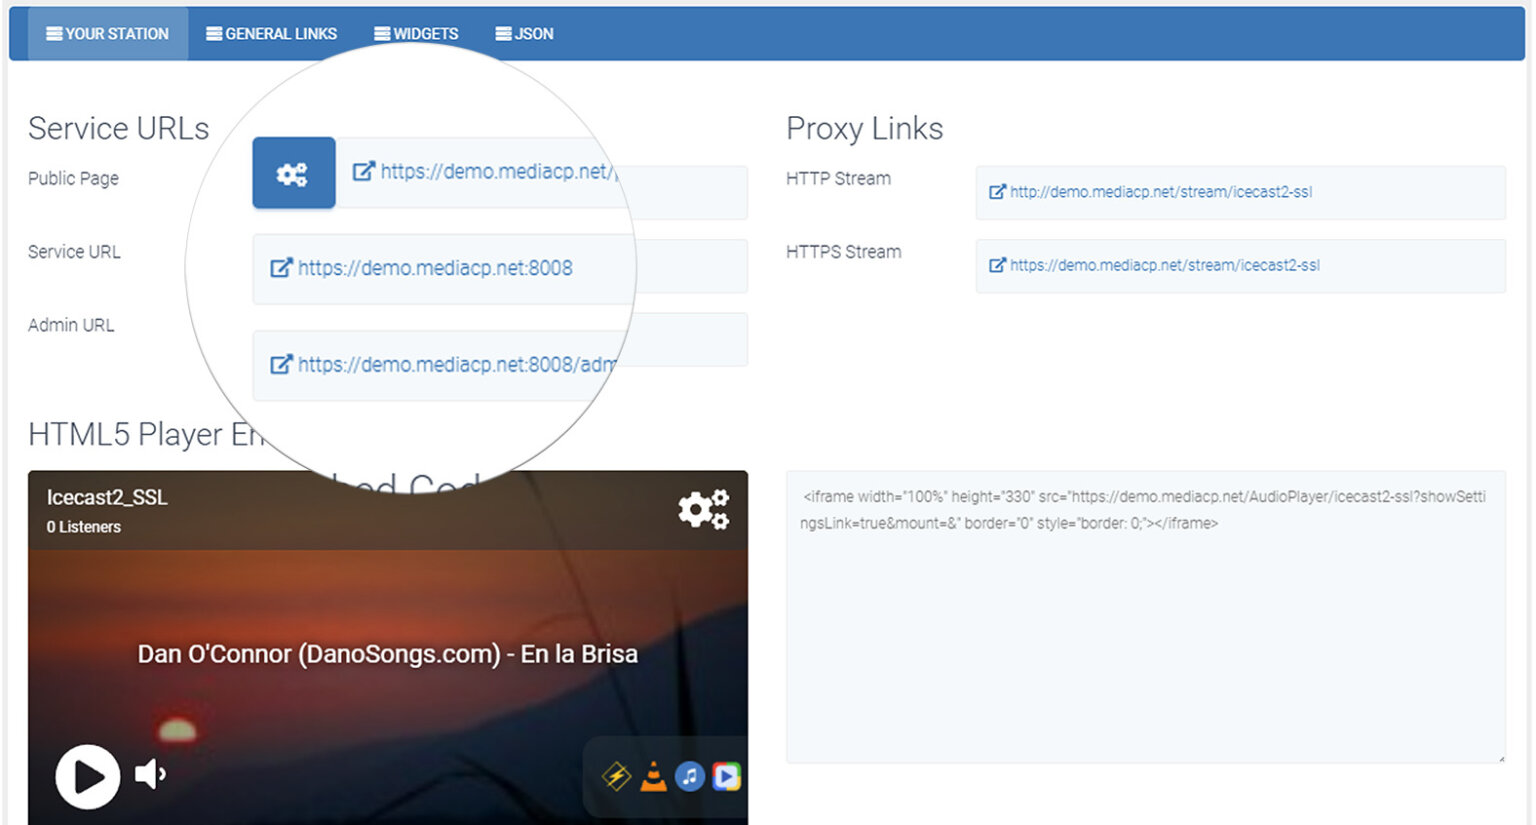Viewport: 1536px width, 825px height.
Task: Click the blue gears button beside Public Page
Action: [293, 173]
